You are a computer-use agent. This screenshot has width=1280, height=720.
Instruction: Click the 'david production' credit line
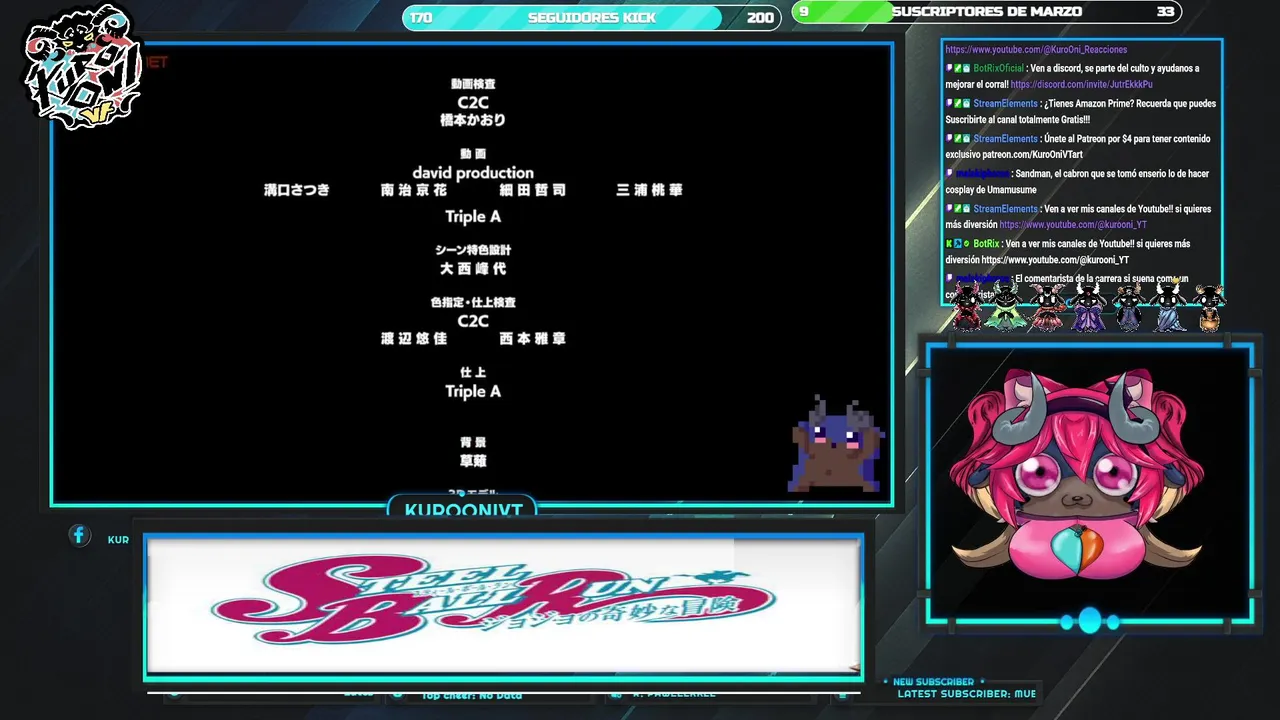tap(473, 173)
